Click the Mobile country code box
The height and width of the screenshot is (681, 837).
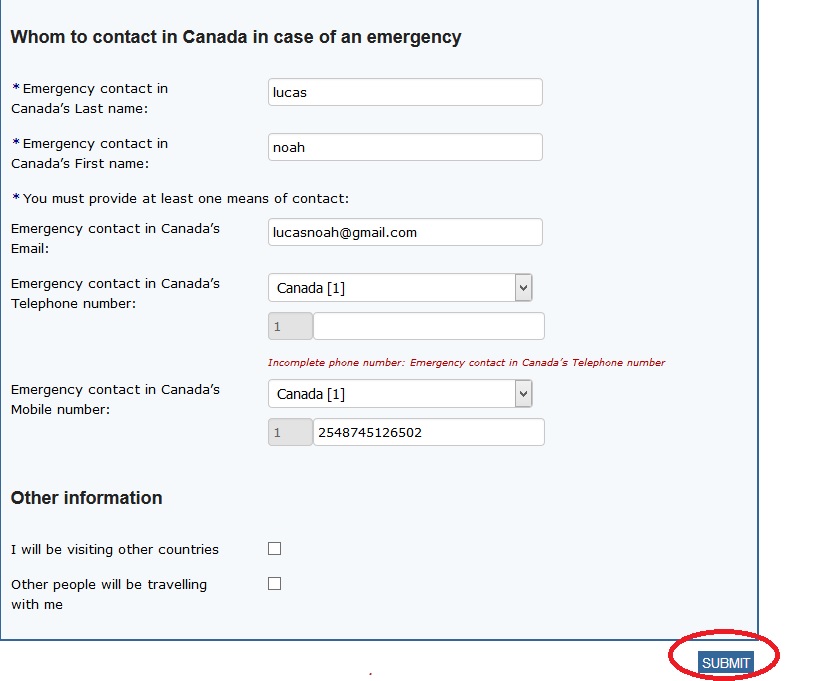click(x=290, y=432)
